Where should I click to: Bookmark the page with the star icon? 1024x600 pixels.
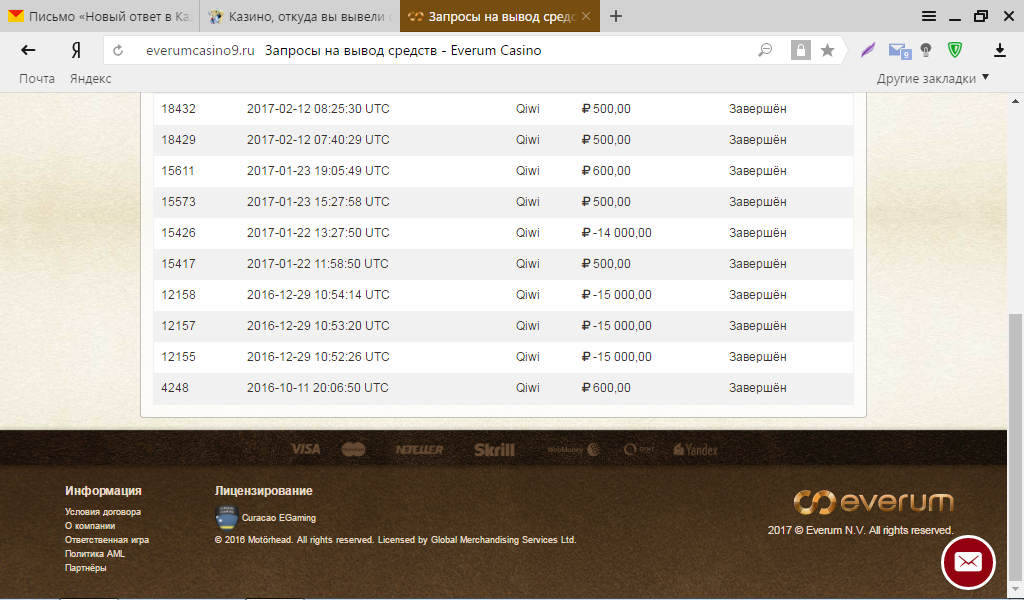827,50
